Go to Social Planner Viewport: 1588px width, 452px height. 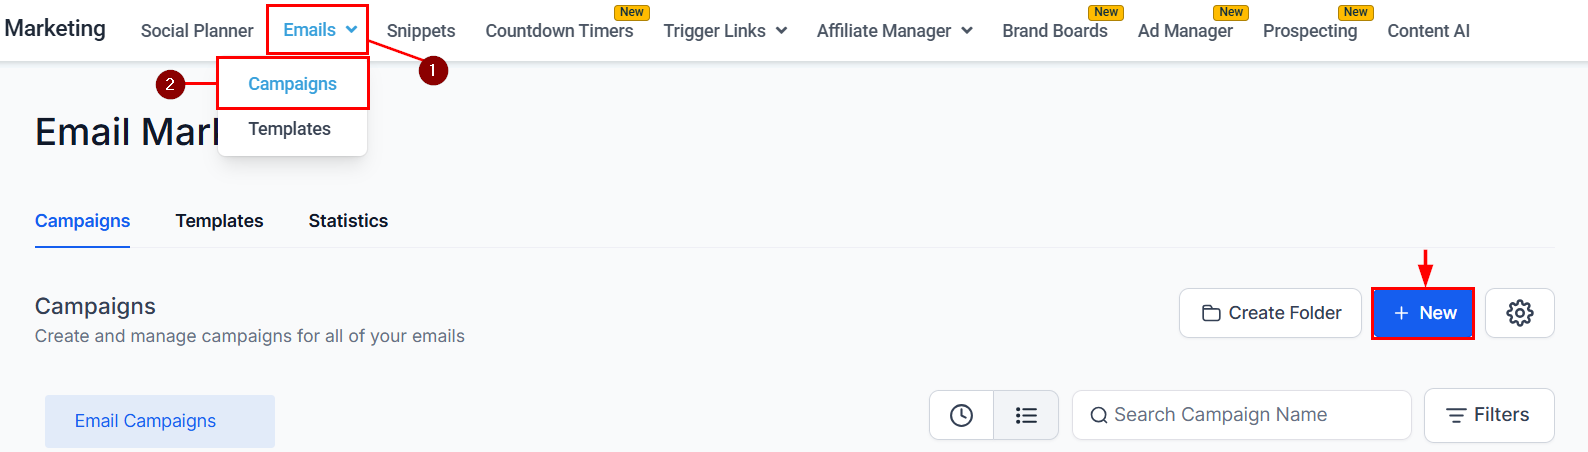pyautogui.click(x=197, y=31)
